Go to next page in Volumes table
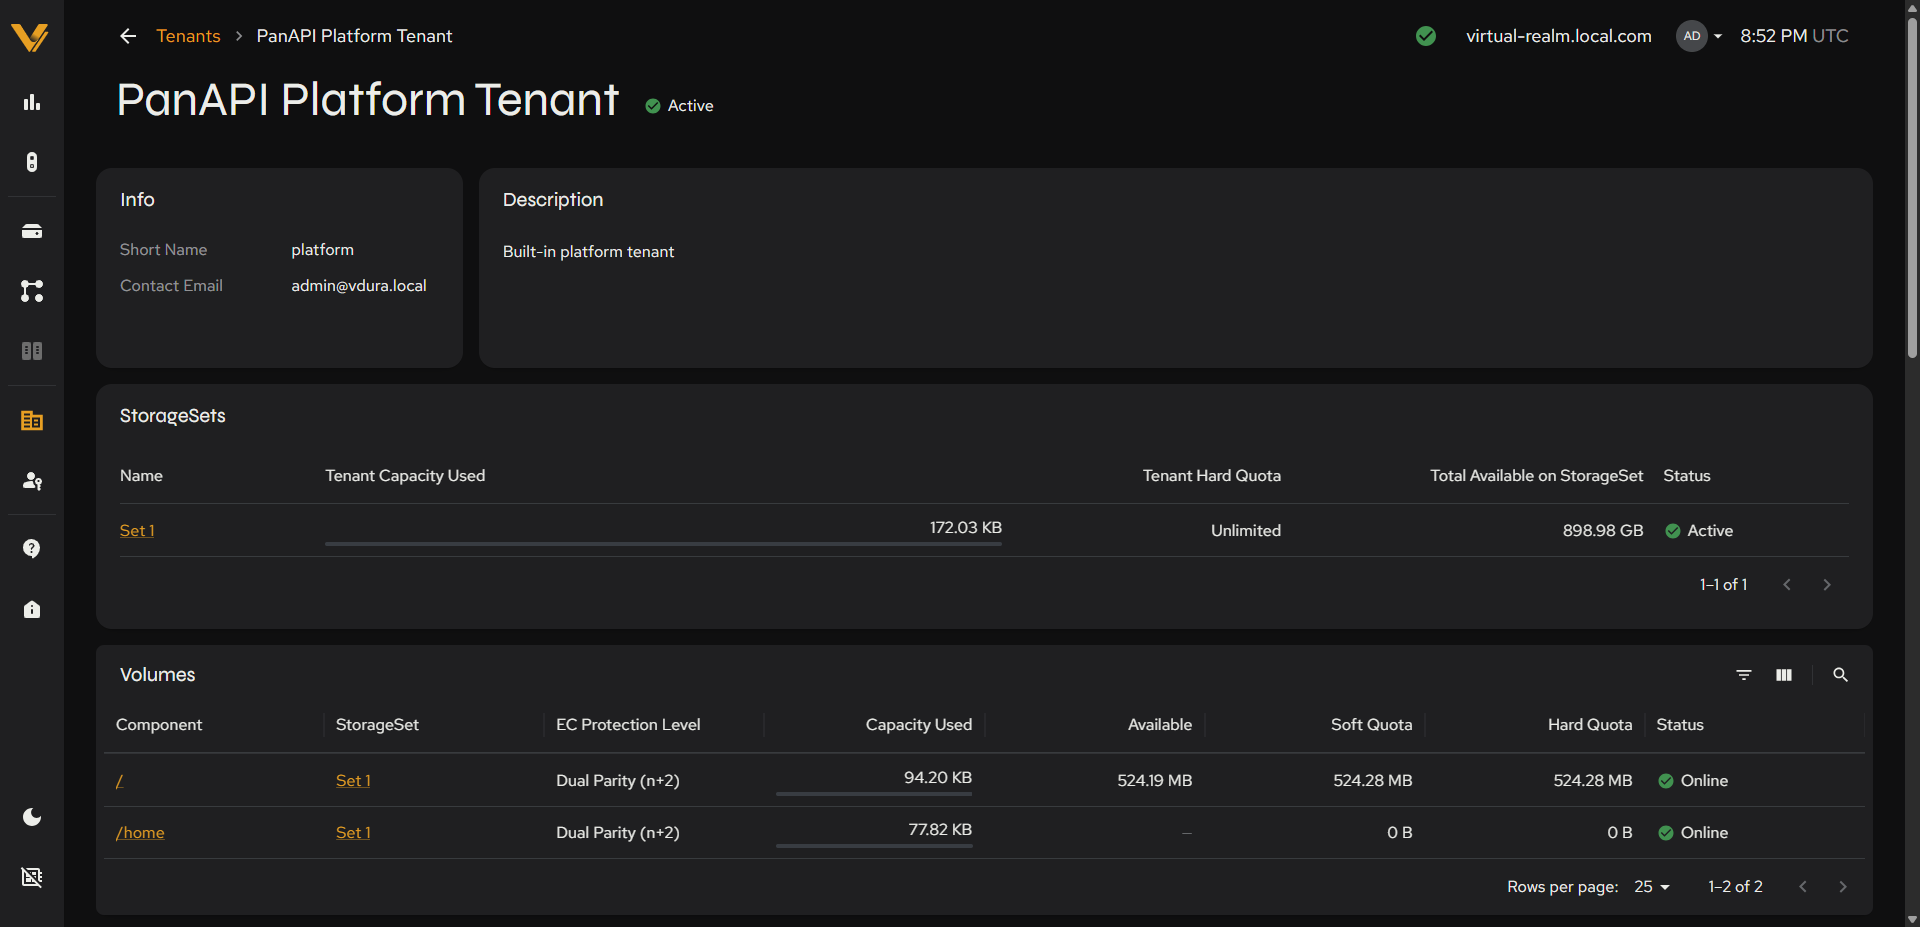 coord(1843,887)
